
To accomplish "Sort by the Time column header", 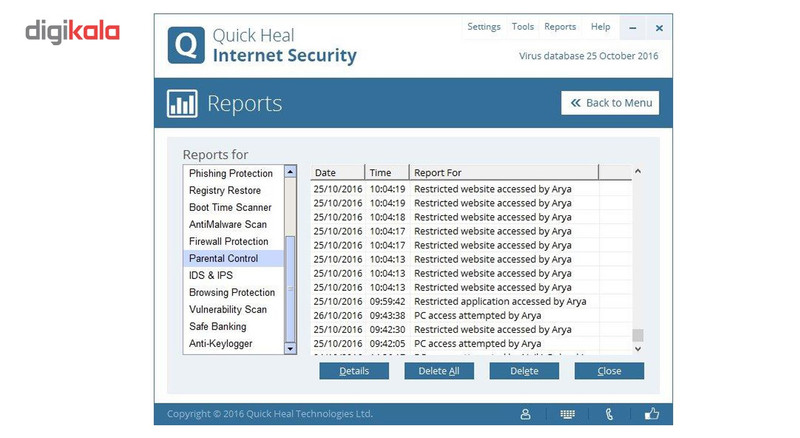I will [387, 173].
